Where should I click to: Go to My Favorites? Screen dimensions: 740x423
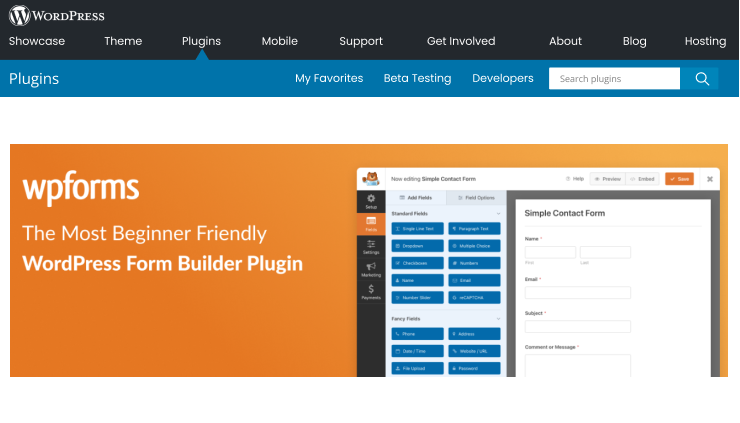[x=329, y=78]
